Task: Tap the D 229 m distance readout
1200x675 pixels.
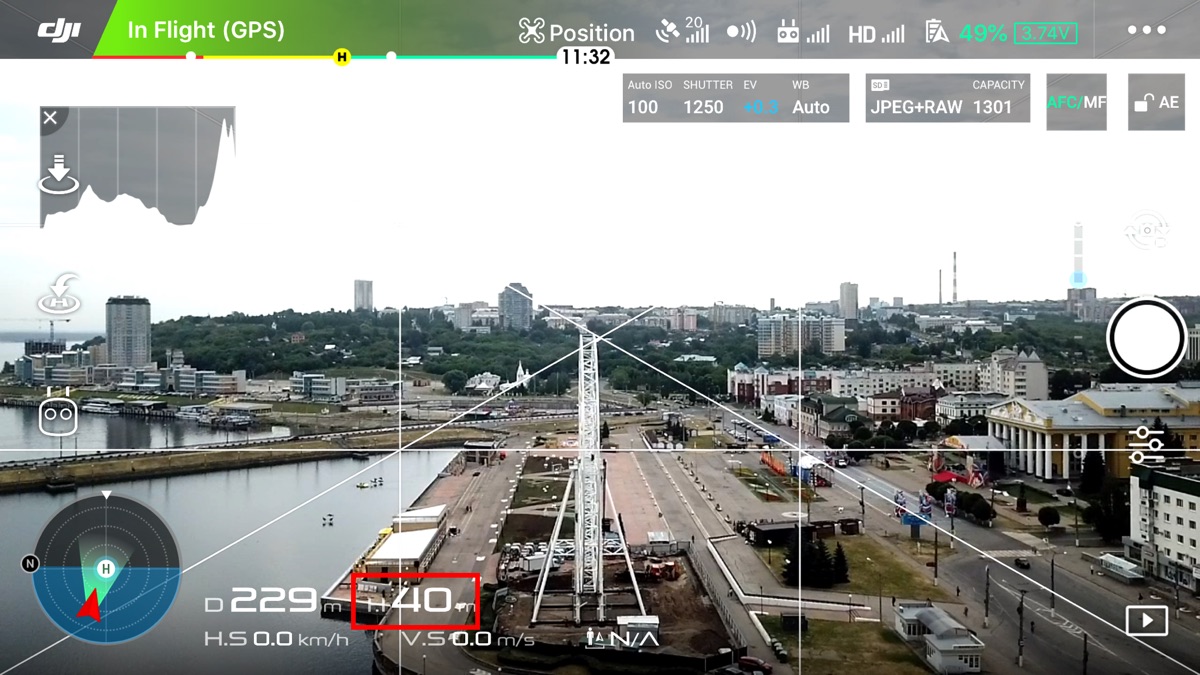Action: (x=273, y=601)
